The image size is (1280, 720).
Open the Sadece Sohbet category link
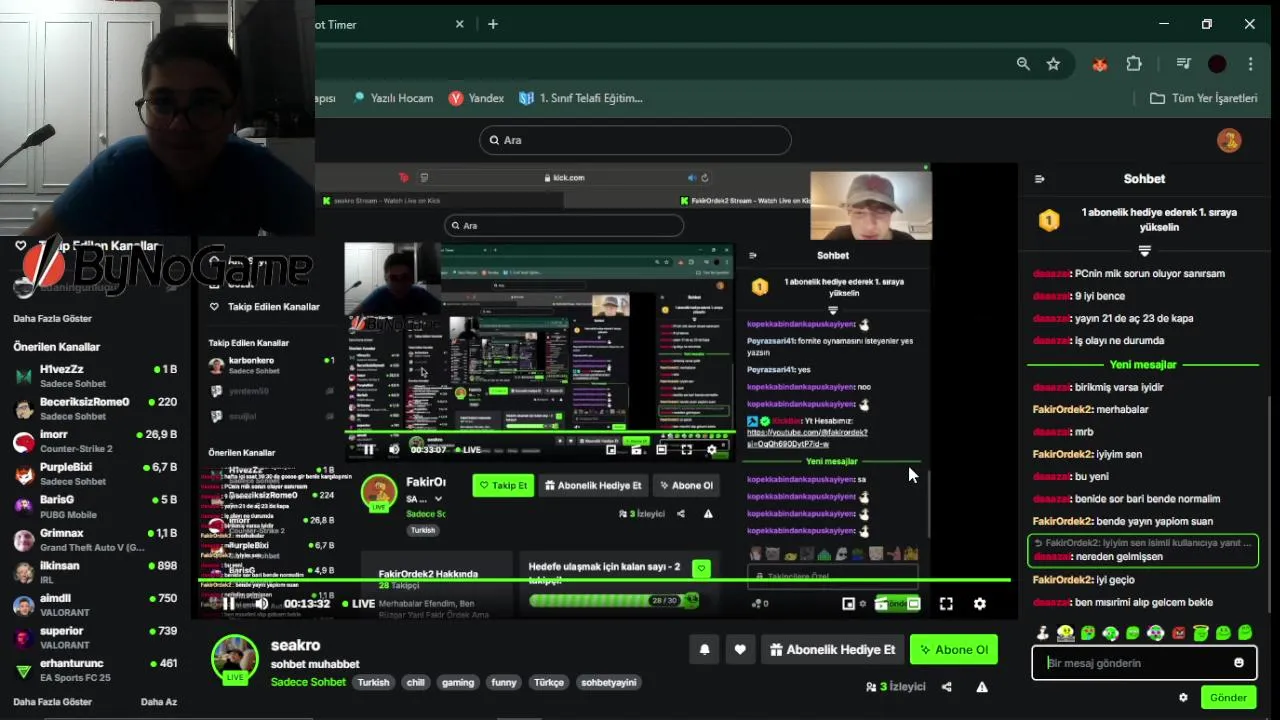[308, 682]
